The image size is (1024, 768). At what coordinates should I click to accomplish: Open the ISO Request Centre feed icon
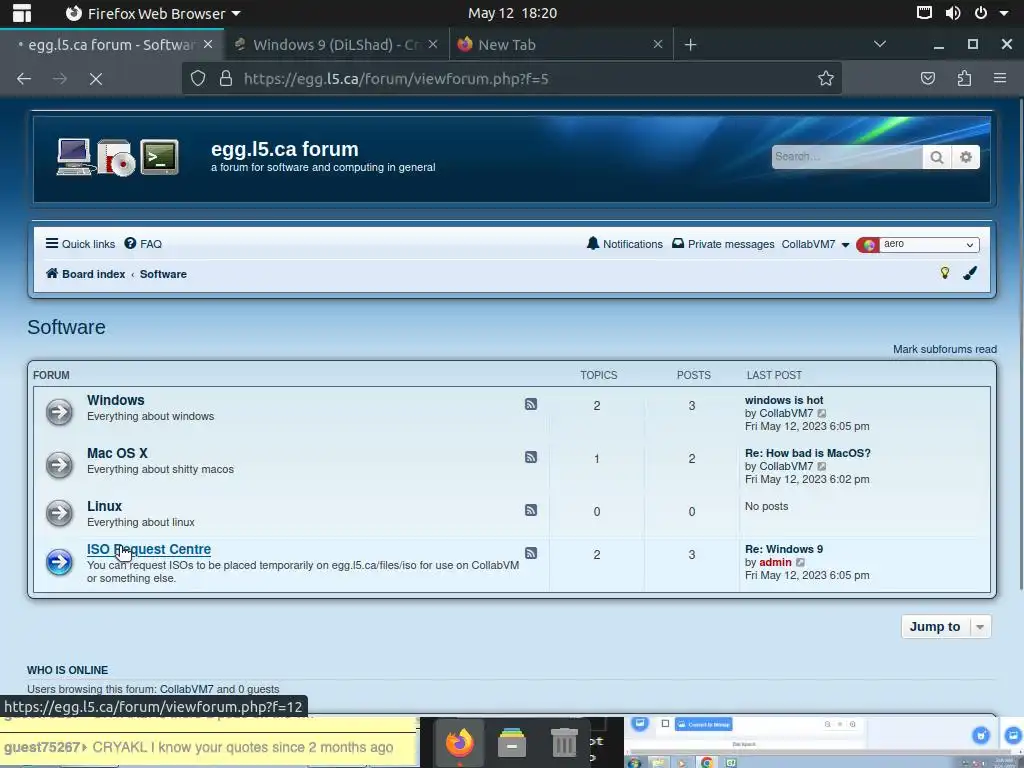(531, 553)
